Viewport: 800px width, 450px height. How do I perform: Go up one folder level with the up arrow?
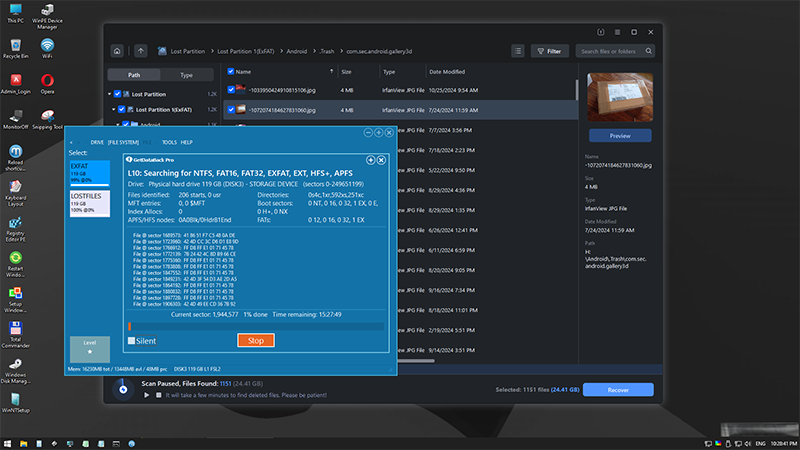[141, 51]
